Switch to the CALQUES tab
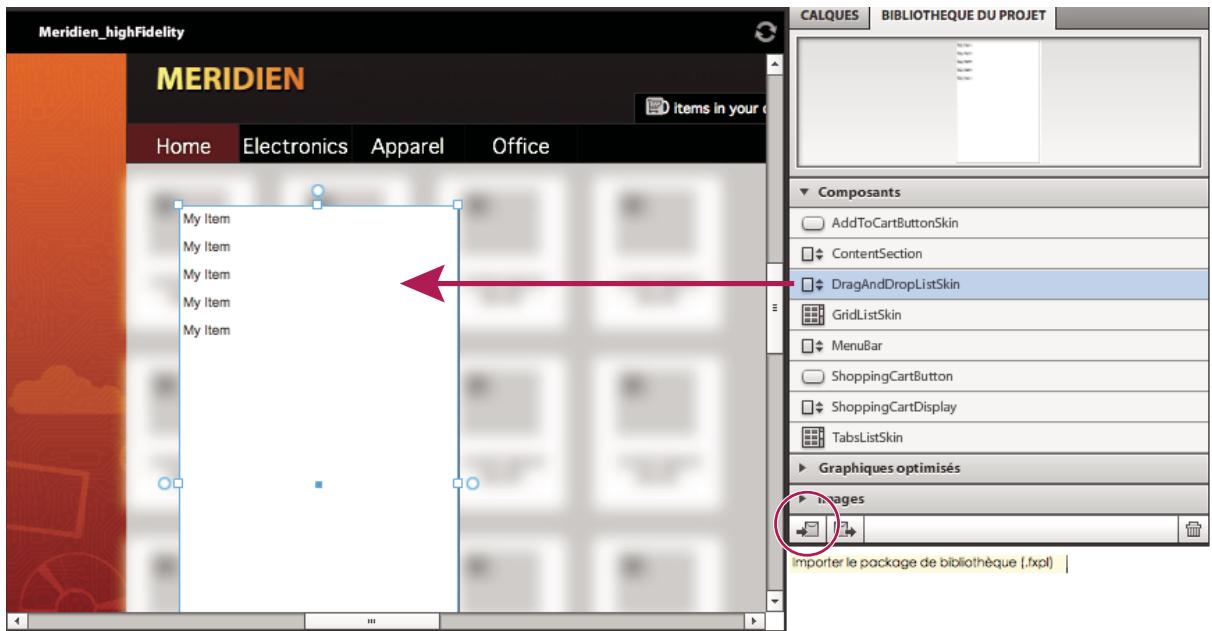Image resolution: width=1212 pixels, height=631 pixels. [x=832, y=14]
